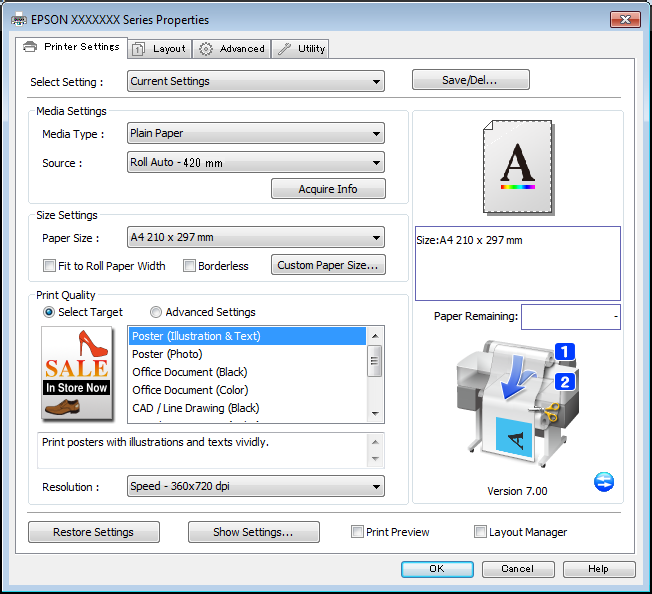Screen dimensions: 652x594
Task: Expand the Paper Size dropdown
Action: [256, 237]
